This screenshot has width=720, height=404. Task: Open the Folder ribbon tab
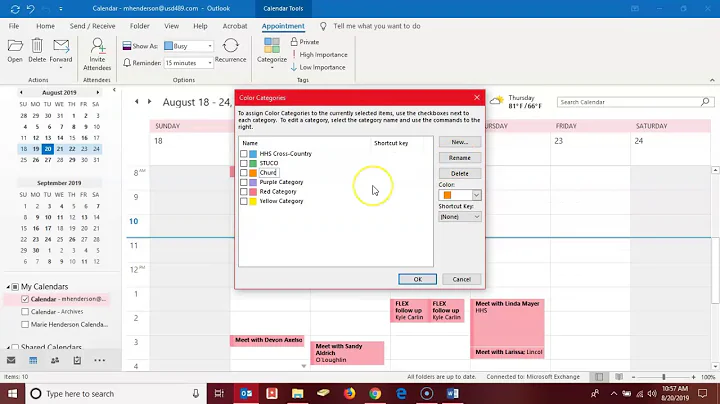click(x=140, y=26)
